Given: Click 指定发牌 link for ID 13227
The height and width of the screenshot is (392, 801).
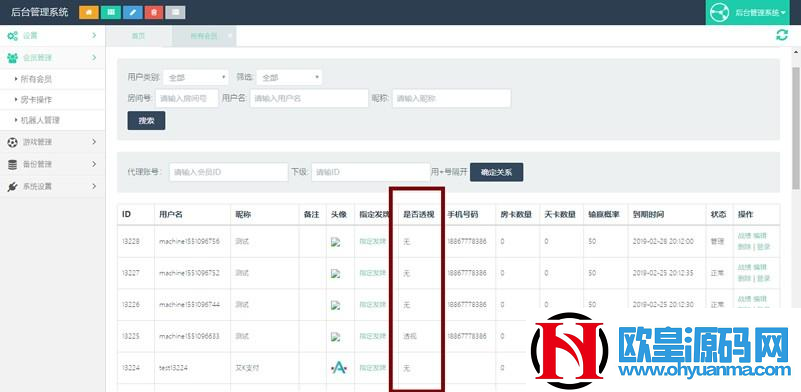Looking at the screenshot, I should tap(372, 273).
